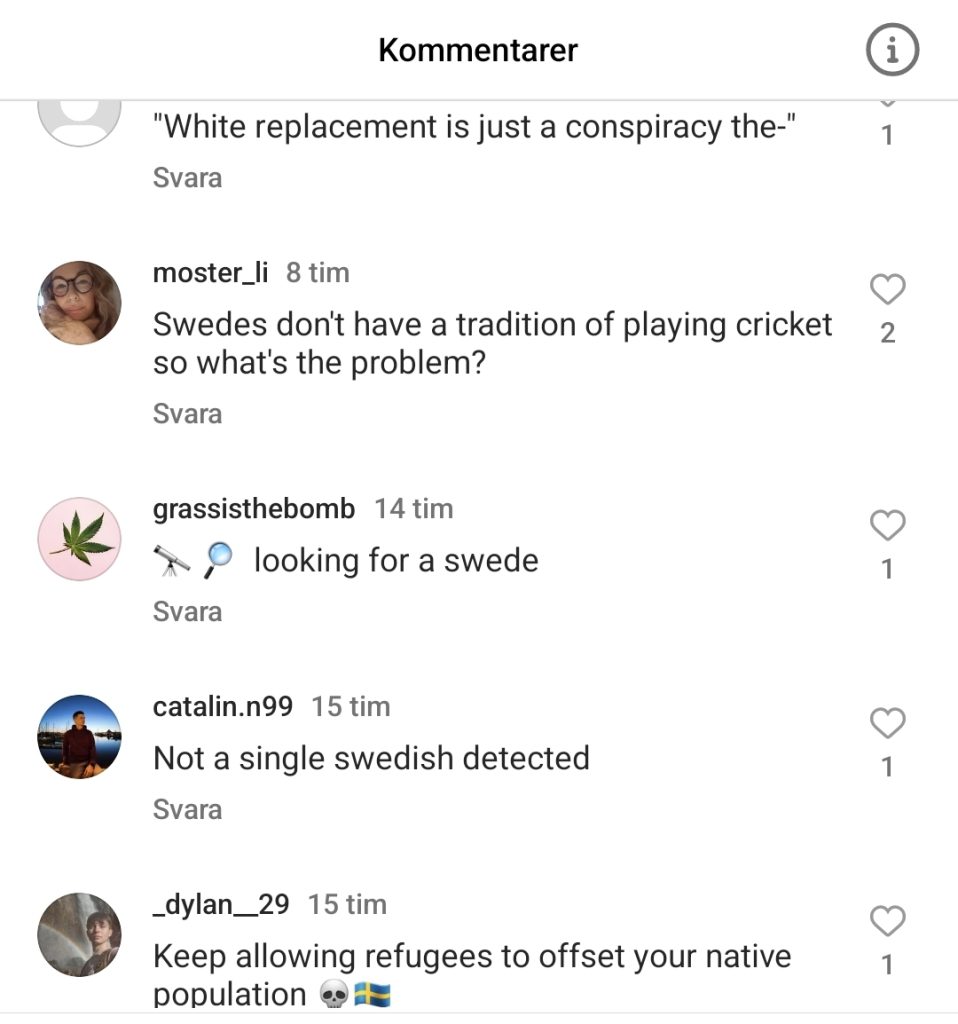
Task: Tap the Kommentarer header title
Action: (x=478, y=50)
